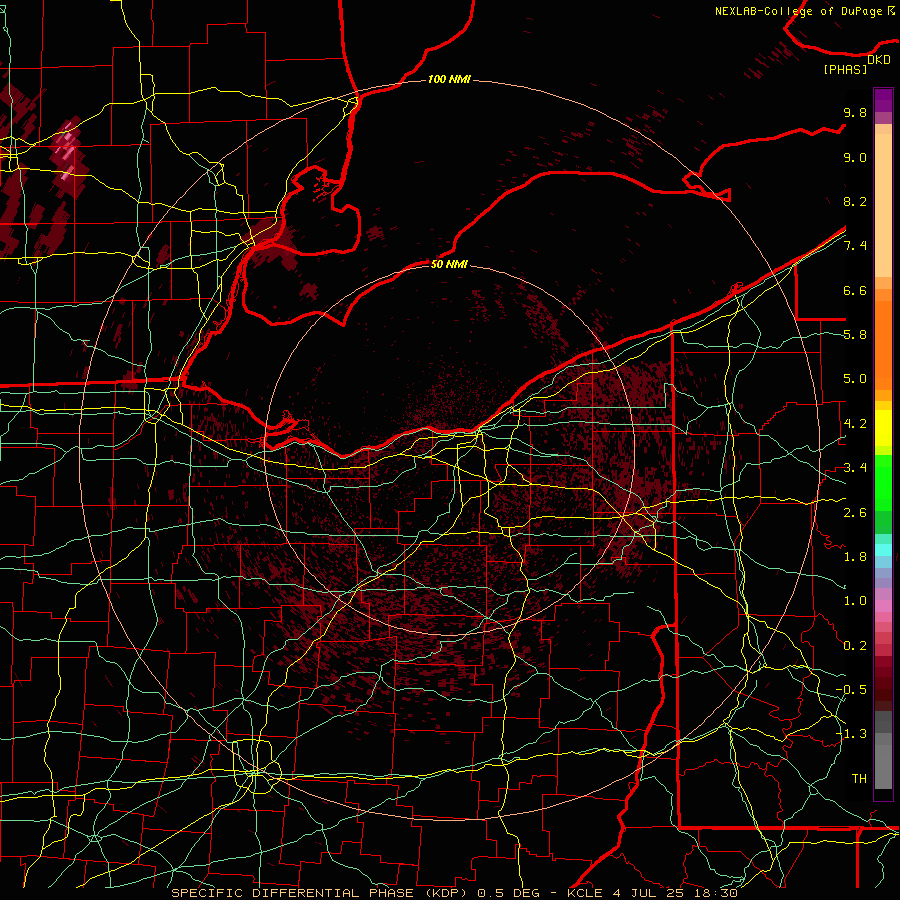Screen dimensions: 900x900
Task: Click the 5.0 value on the color scale
Action: [855, 379]
